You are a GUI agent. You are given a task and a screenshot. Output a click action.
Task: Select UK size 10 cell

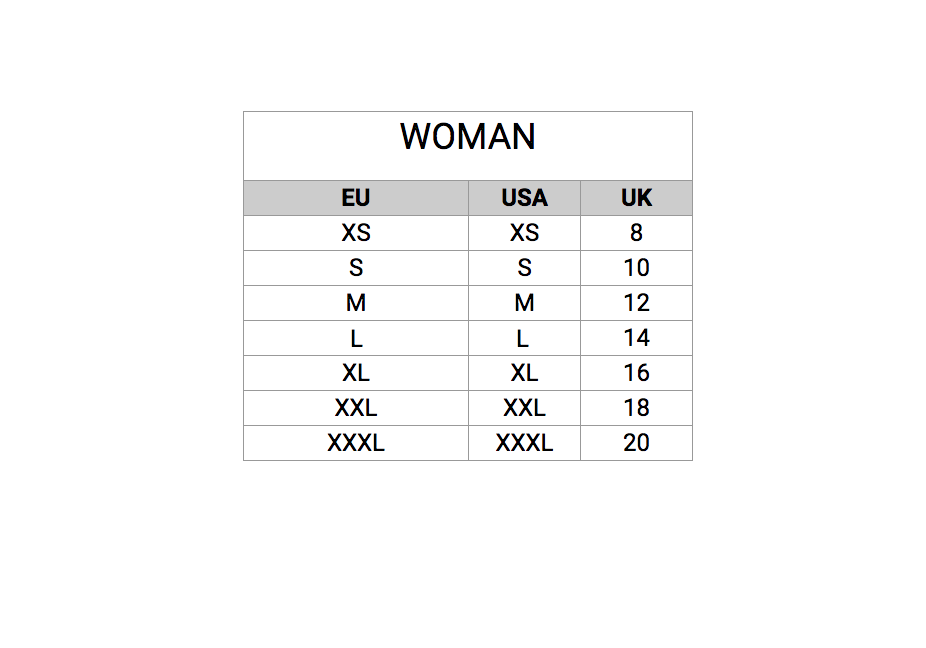pyautogui.click(x=636, y=268)
